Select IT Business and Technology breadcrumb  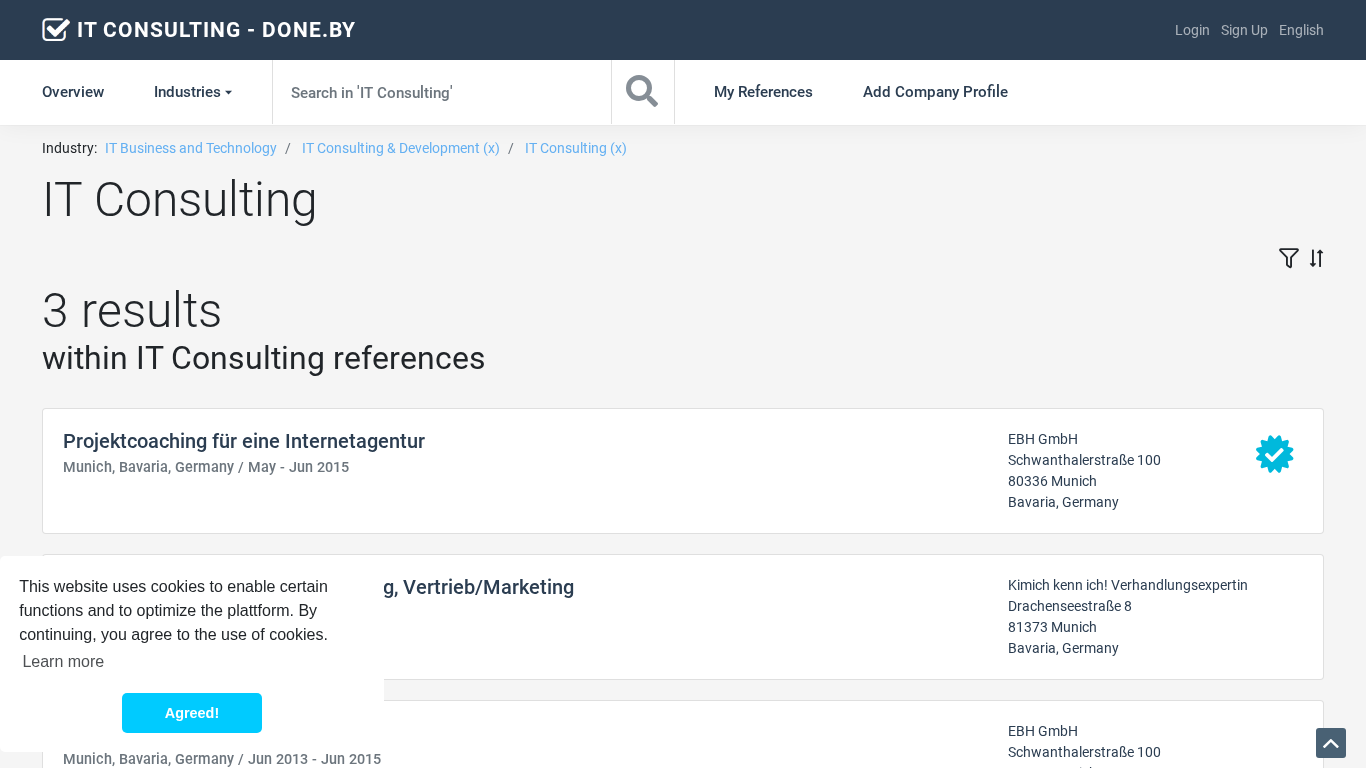(190, 148)
